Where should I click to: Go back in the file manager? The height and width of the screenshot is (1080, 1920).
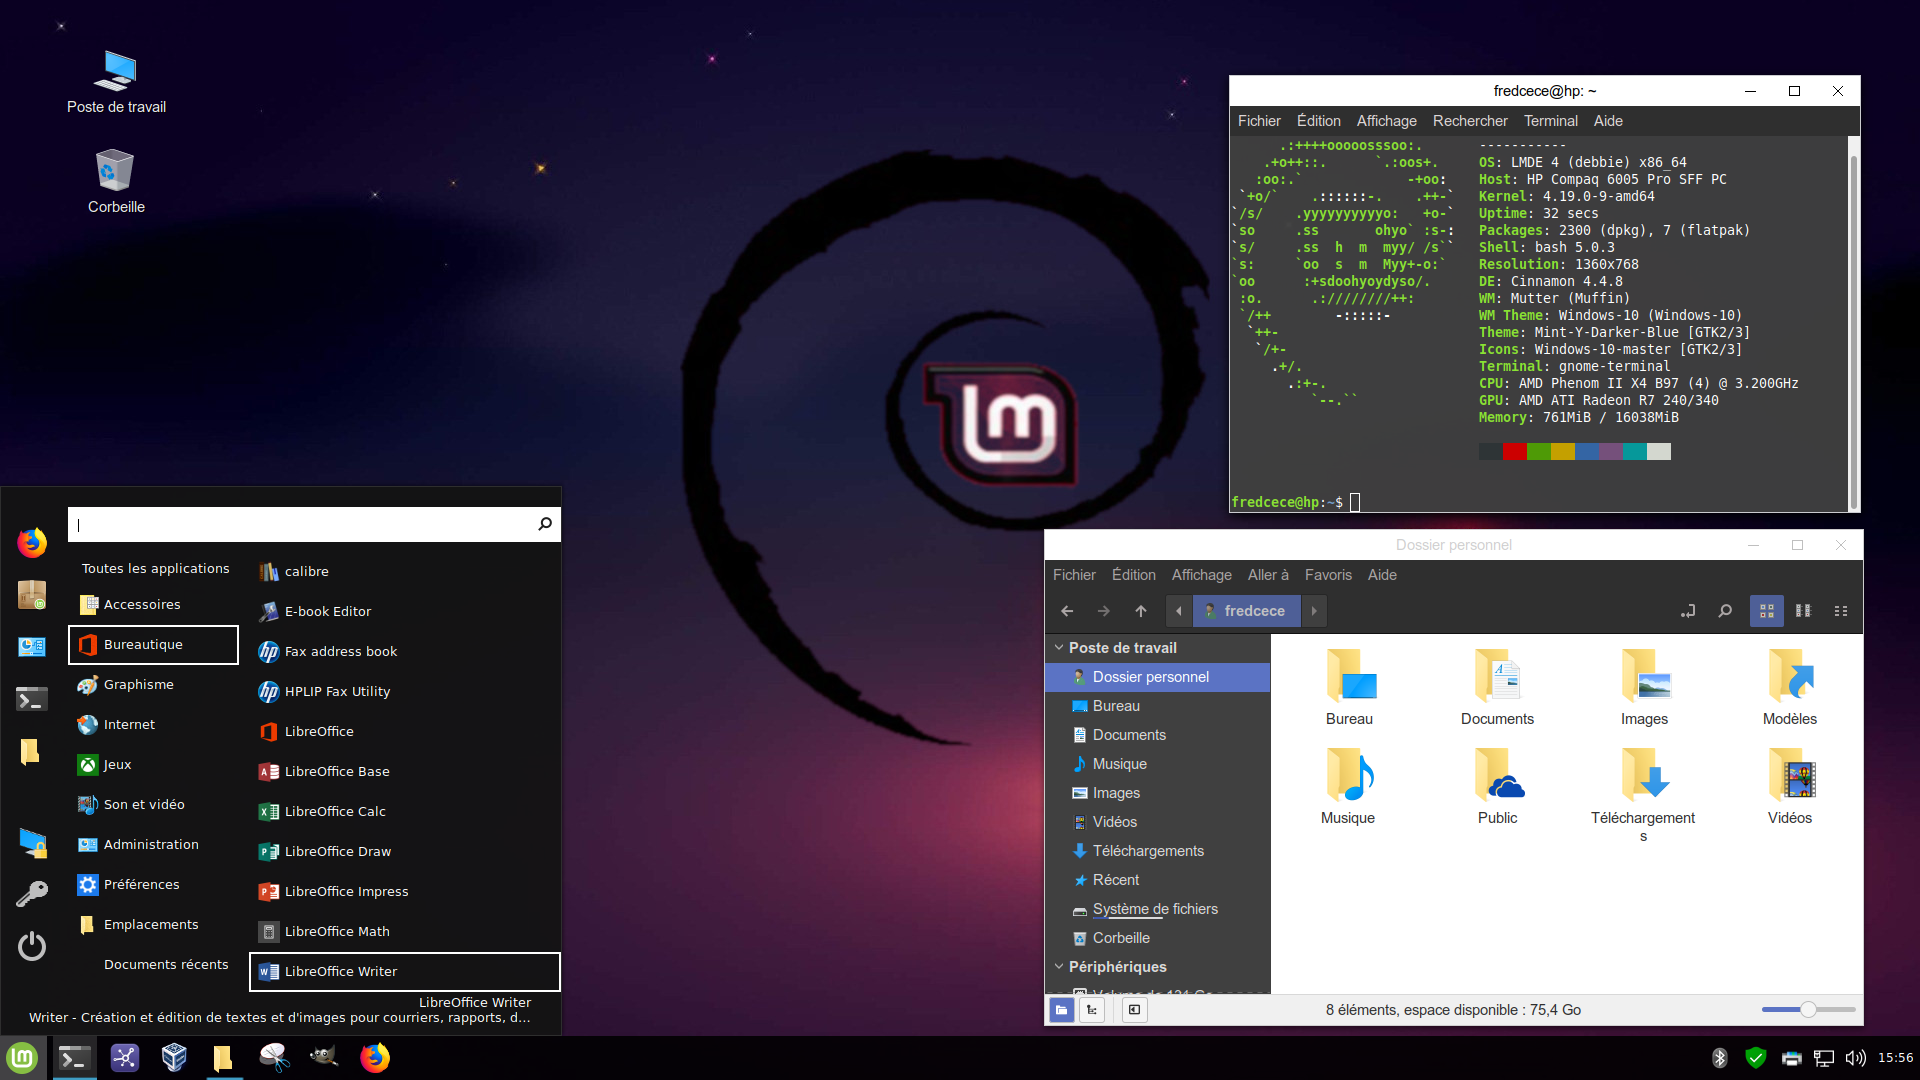point(1067,611)
